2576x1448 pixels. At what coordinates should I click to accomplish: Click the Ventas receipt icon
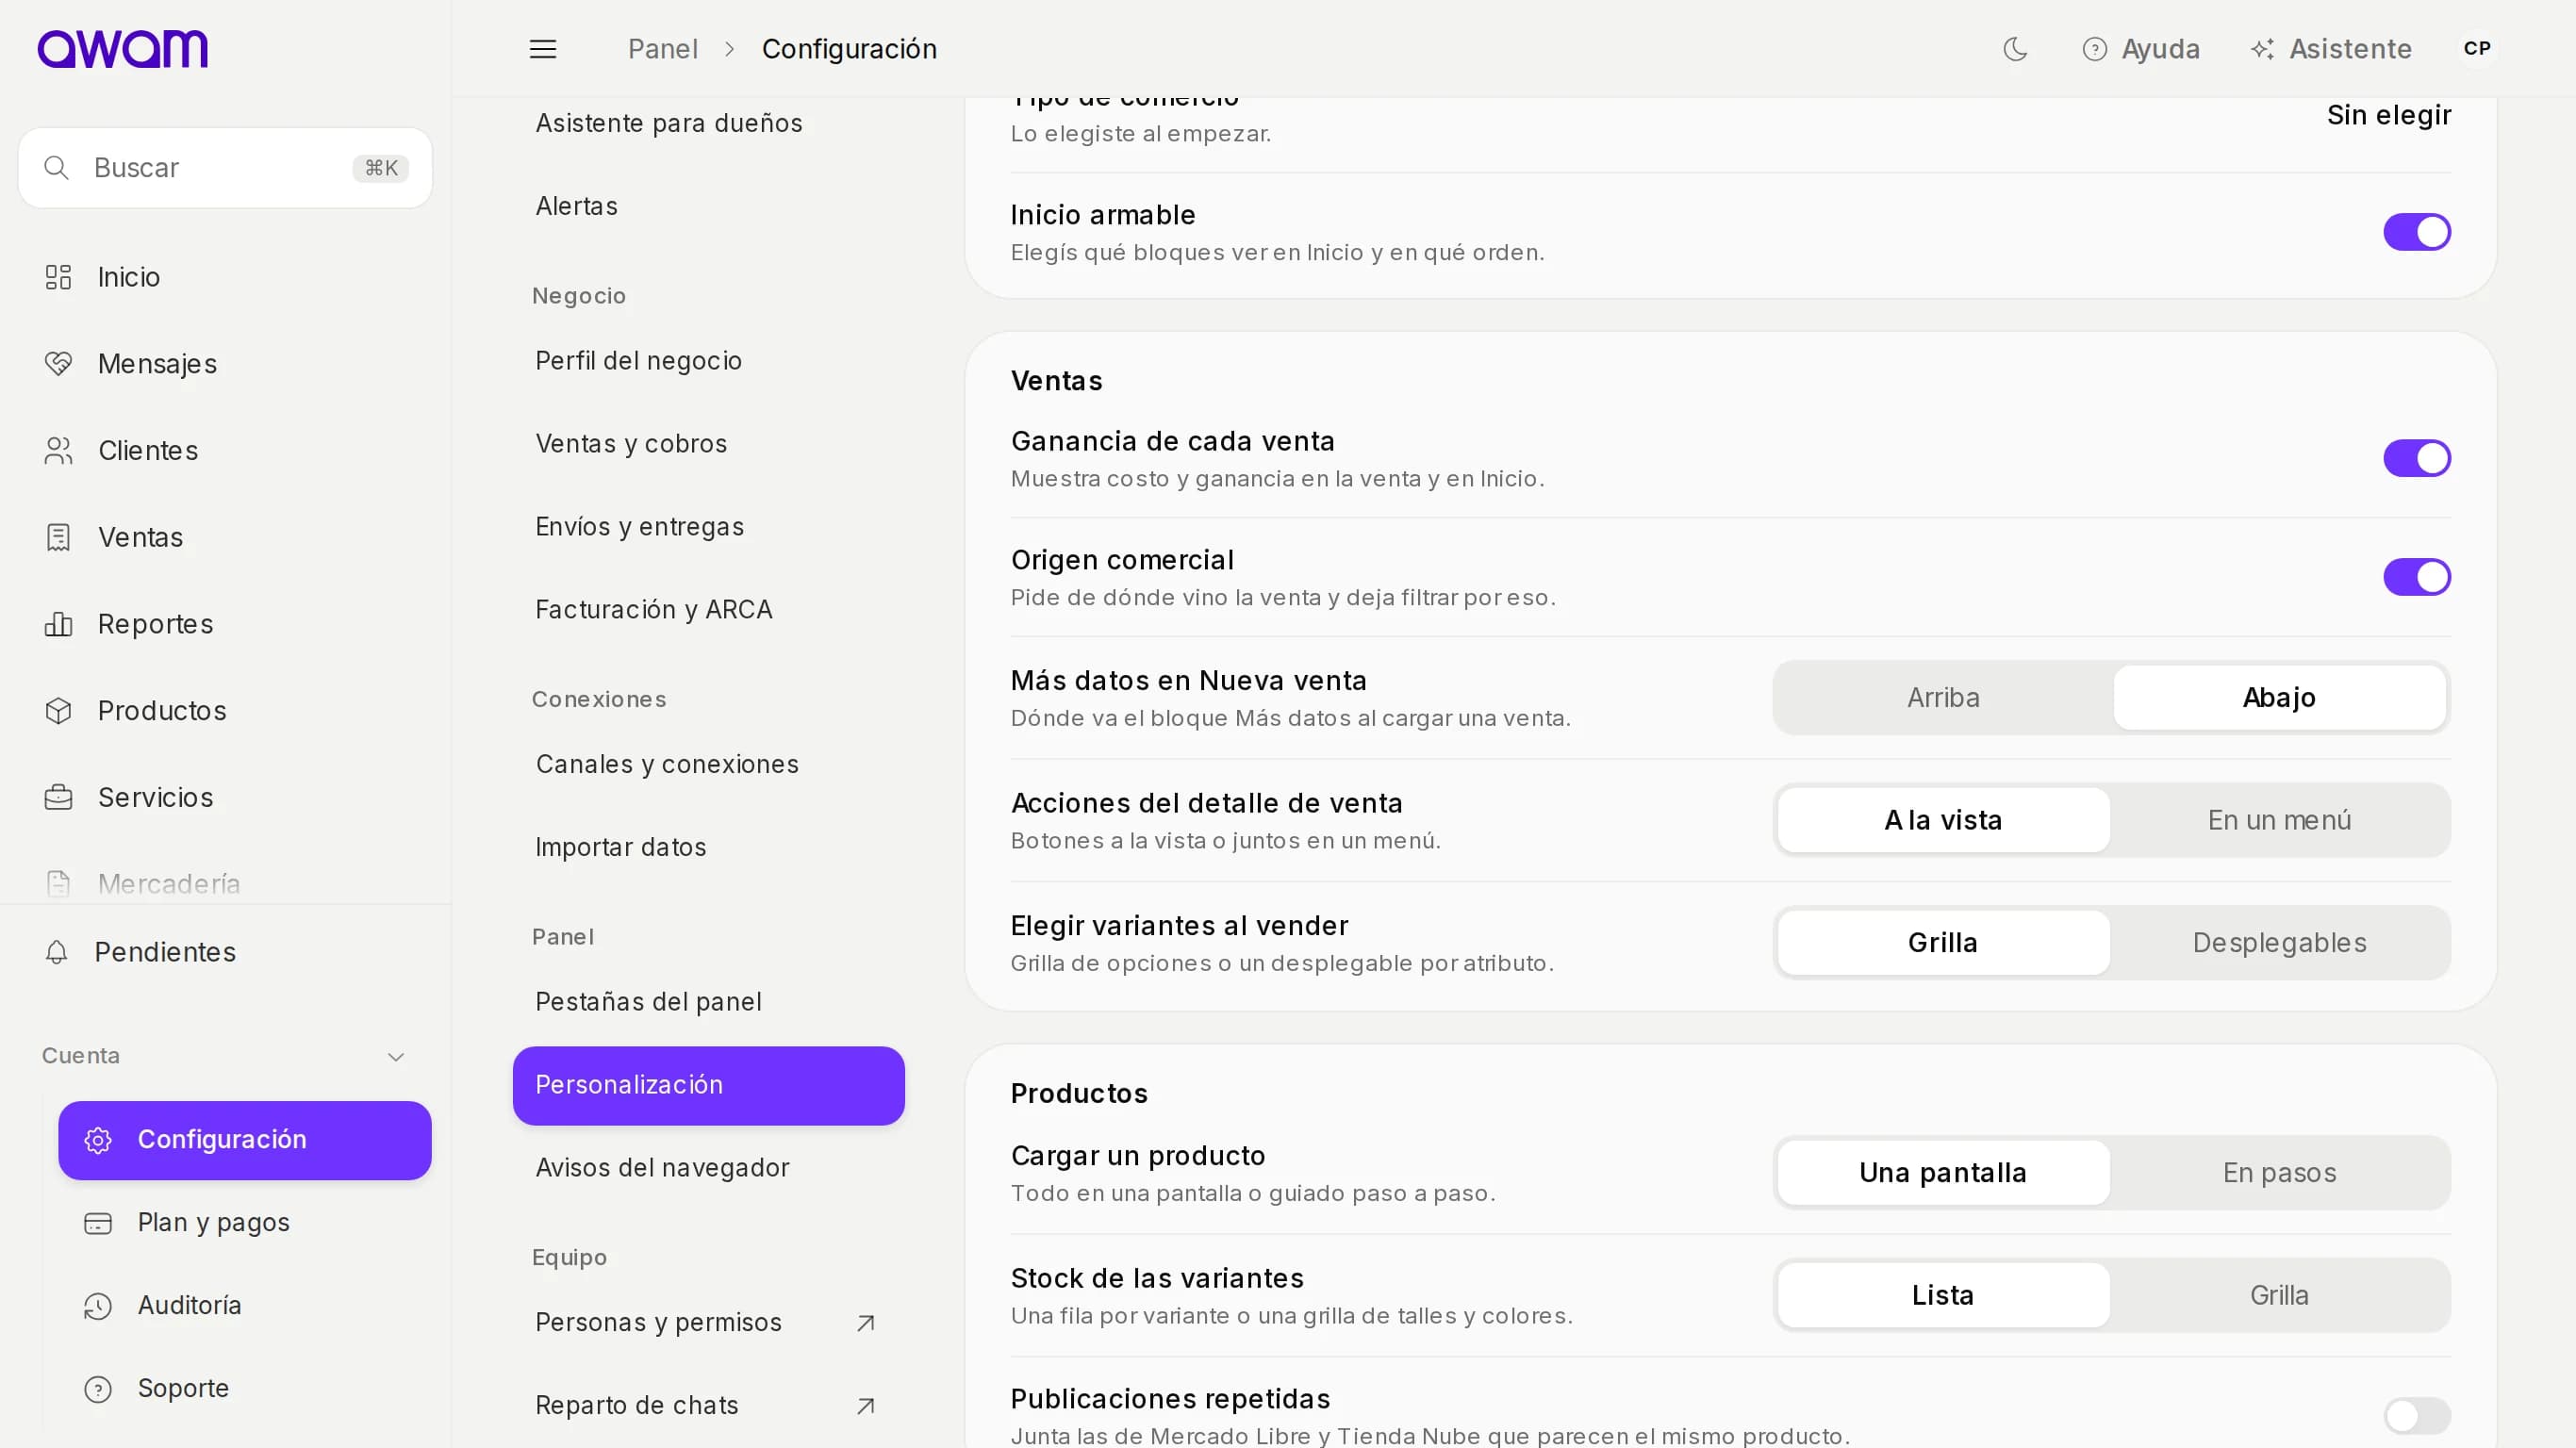[x=58, y=537]
